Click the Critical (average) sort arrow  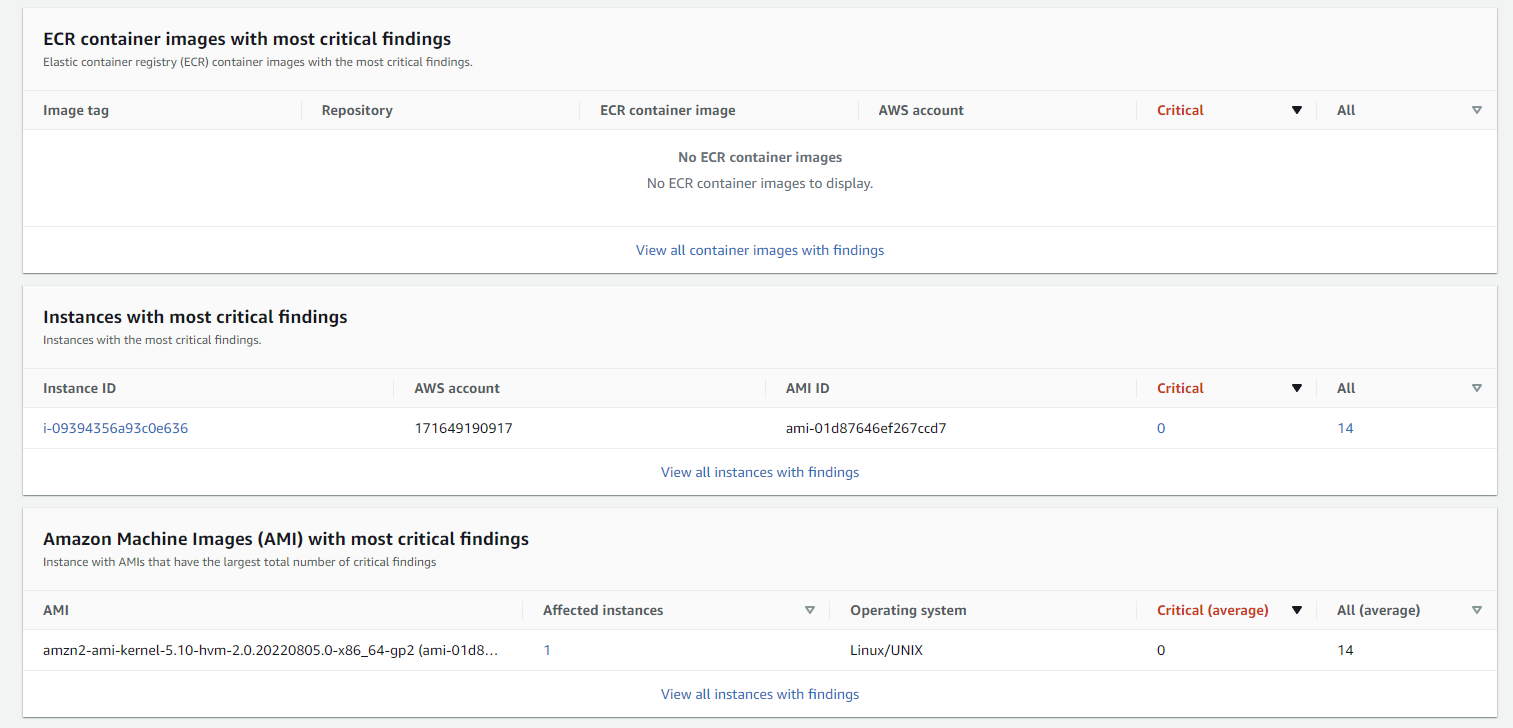1297,611
